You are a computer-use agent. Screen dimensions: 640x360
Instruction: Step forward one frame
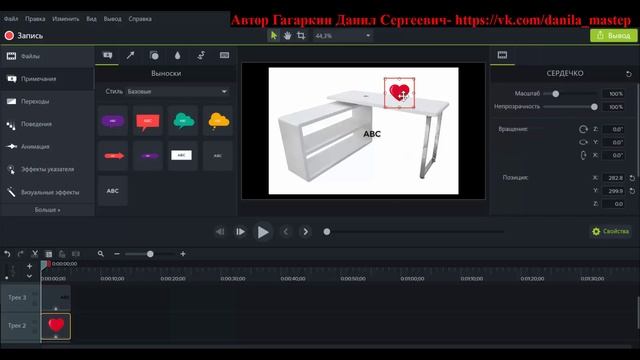click(x=240, y=232)
